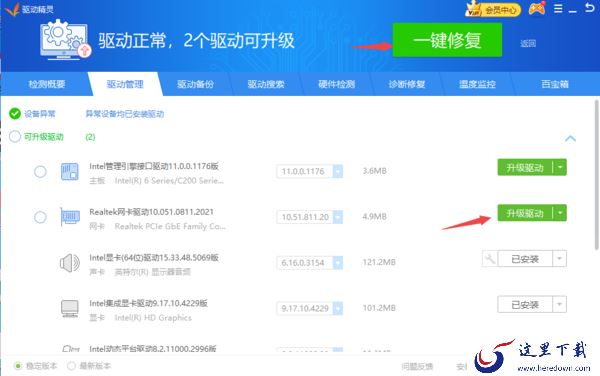Screen dimensions: 600x376
Task: Switch to the 驱动管理 tab
Action: [125, 84]
